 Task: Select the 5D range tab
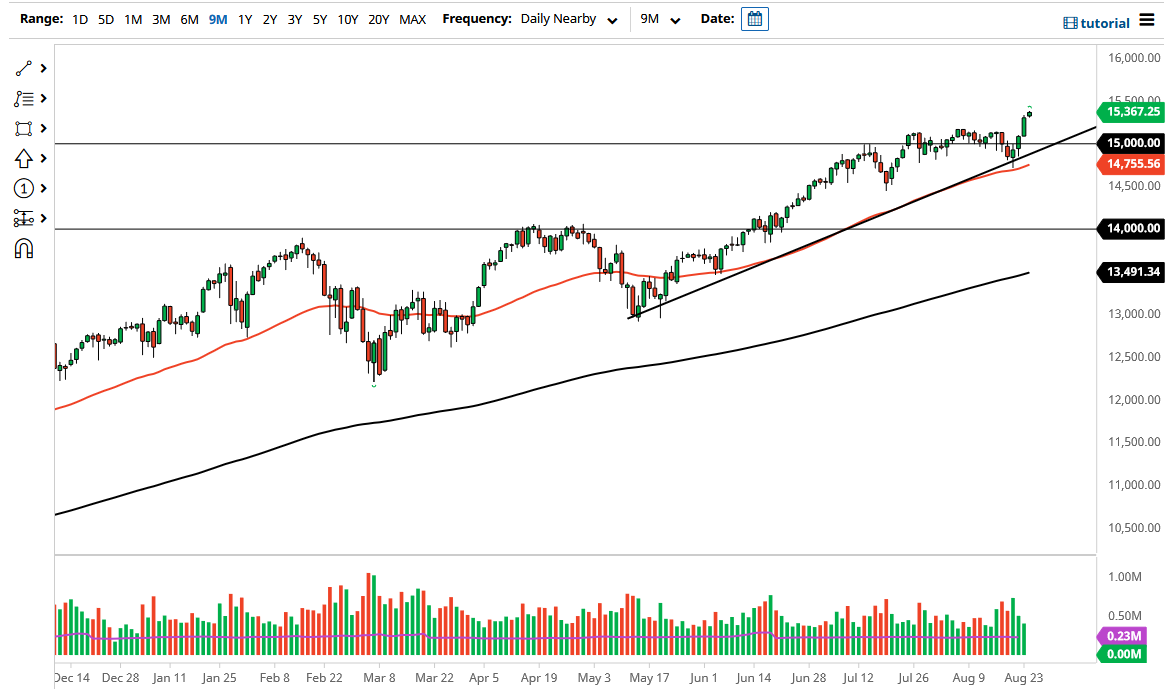click(x=105, y=19)
